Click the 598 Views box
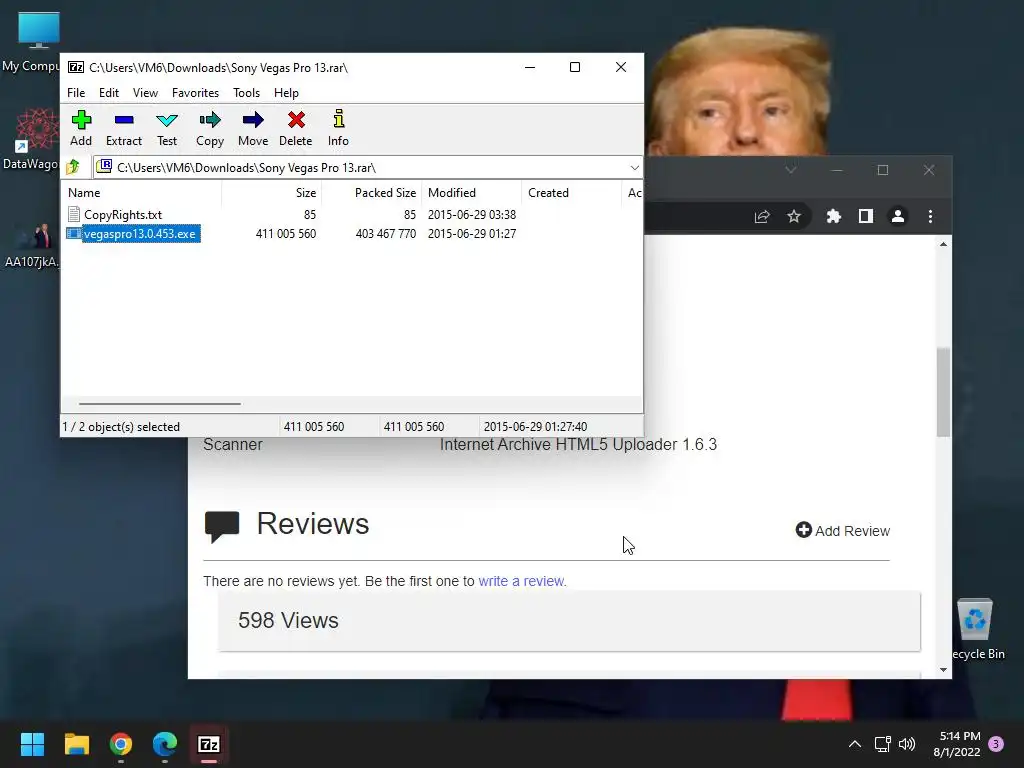This screenshot has width=1024, height=768. [569, 620]
